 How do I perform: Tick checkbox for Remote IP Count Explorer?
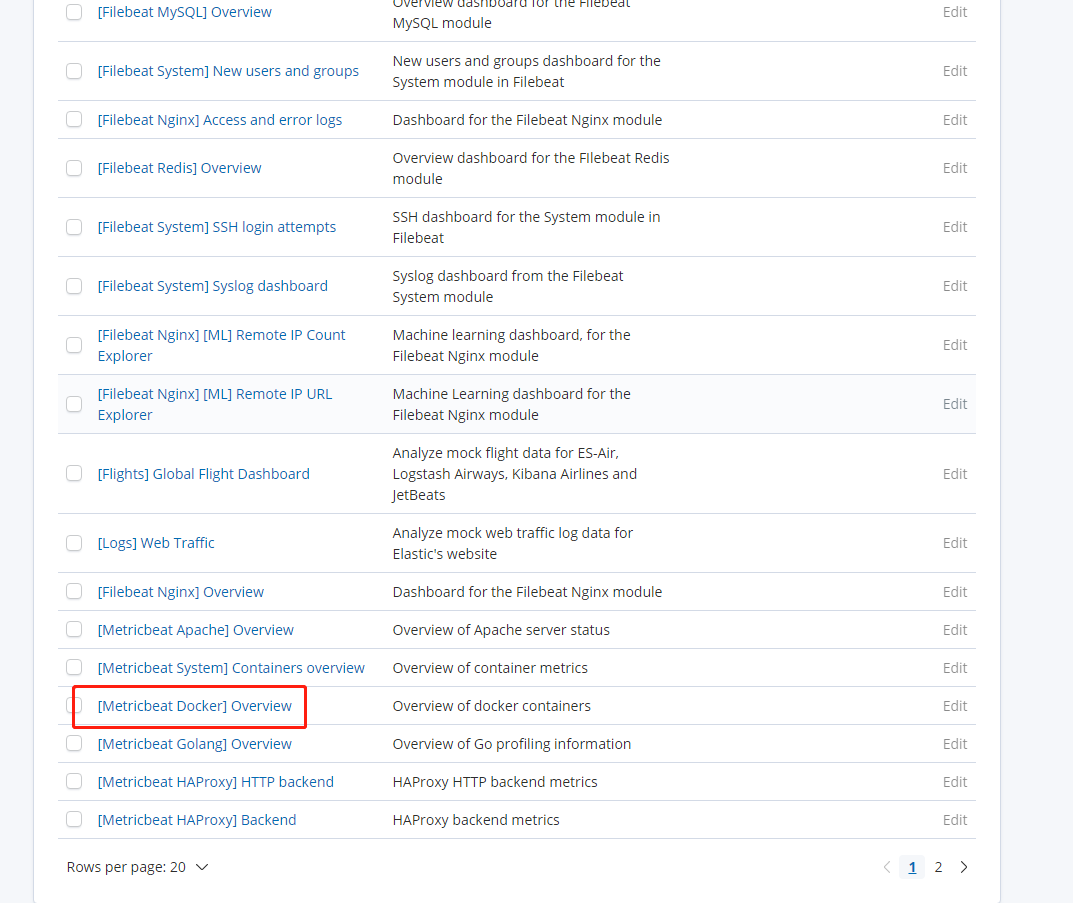point(74,345)
